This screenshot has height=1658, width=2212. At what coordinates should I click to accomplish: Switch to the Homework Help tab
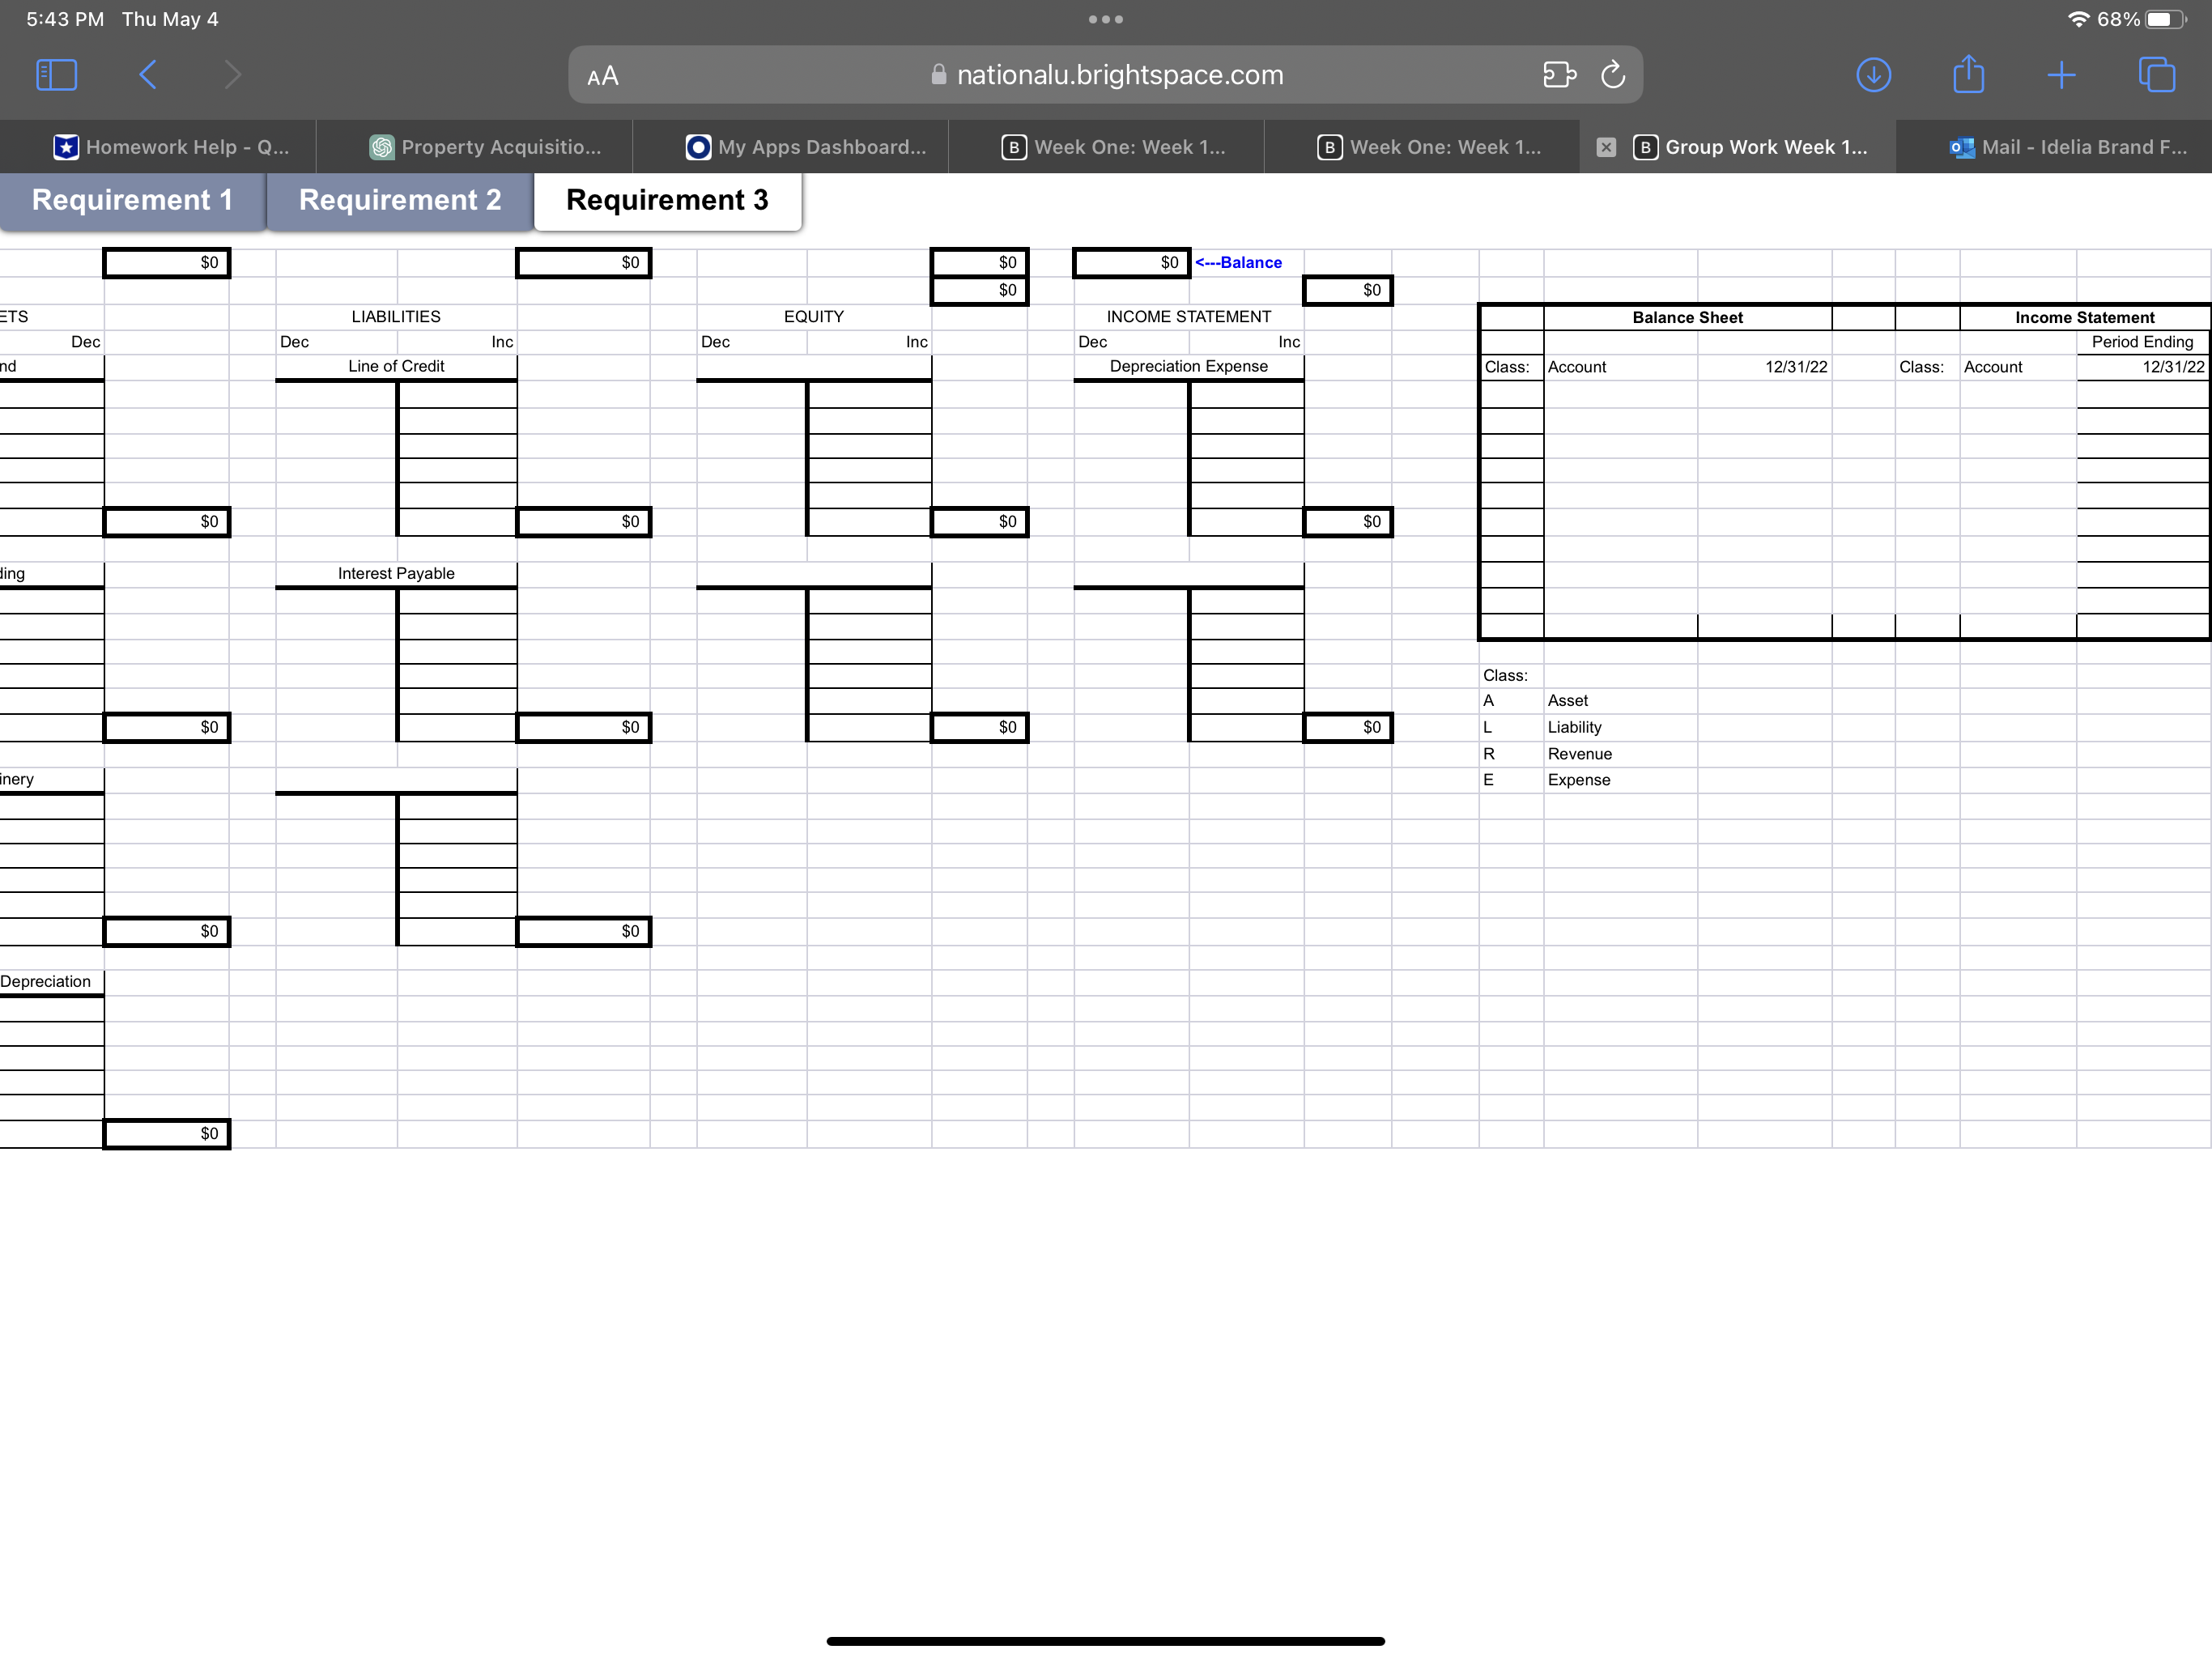click(x=170, y=147)
